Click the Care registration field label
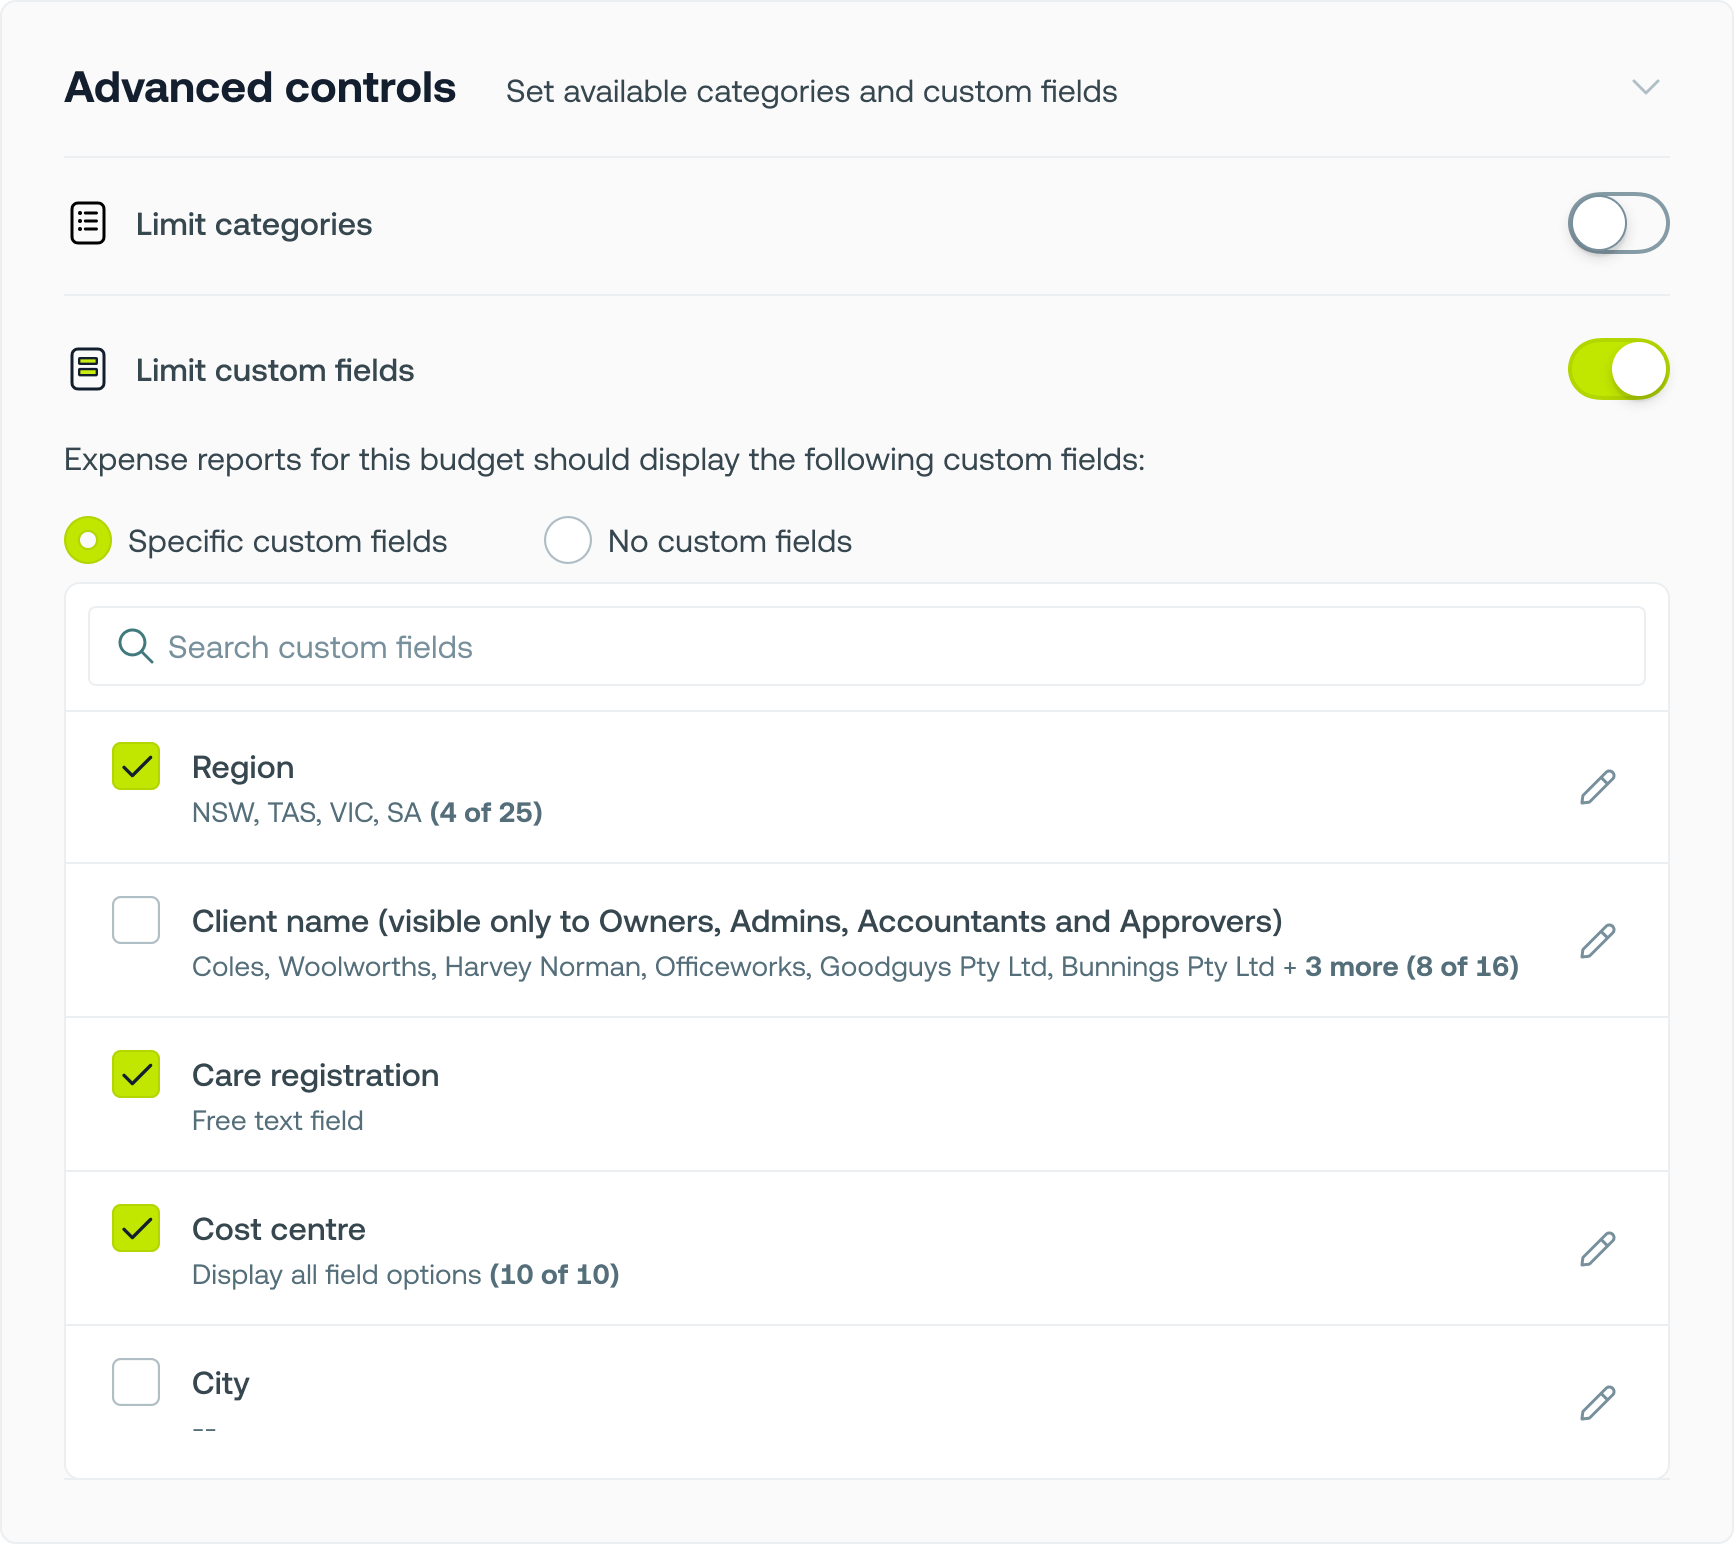 click(315, 1075)
